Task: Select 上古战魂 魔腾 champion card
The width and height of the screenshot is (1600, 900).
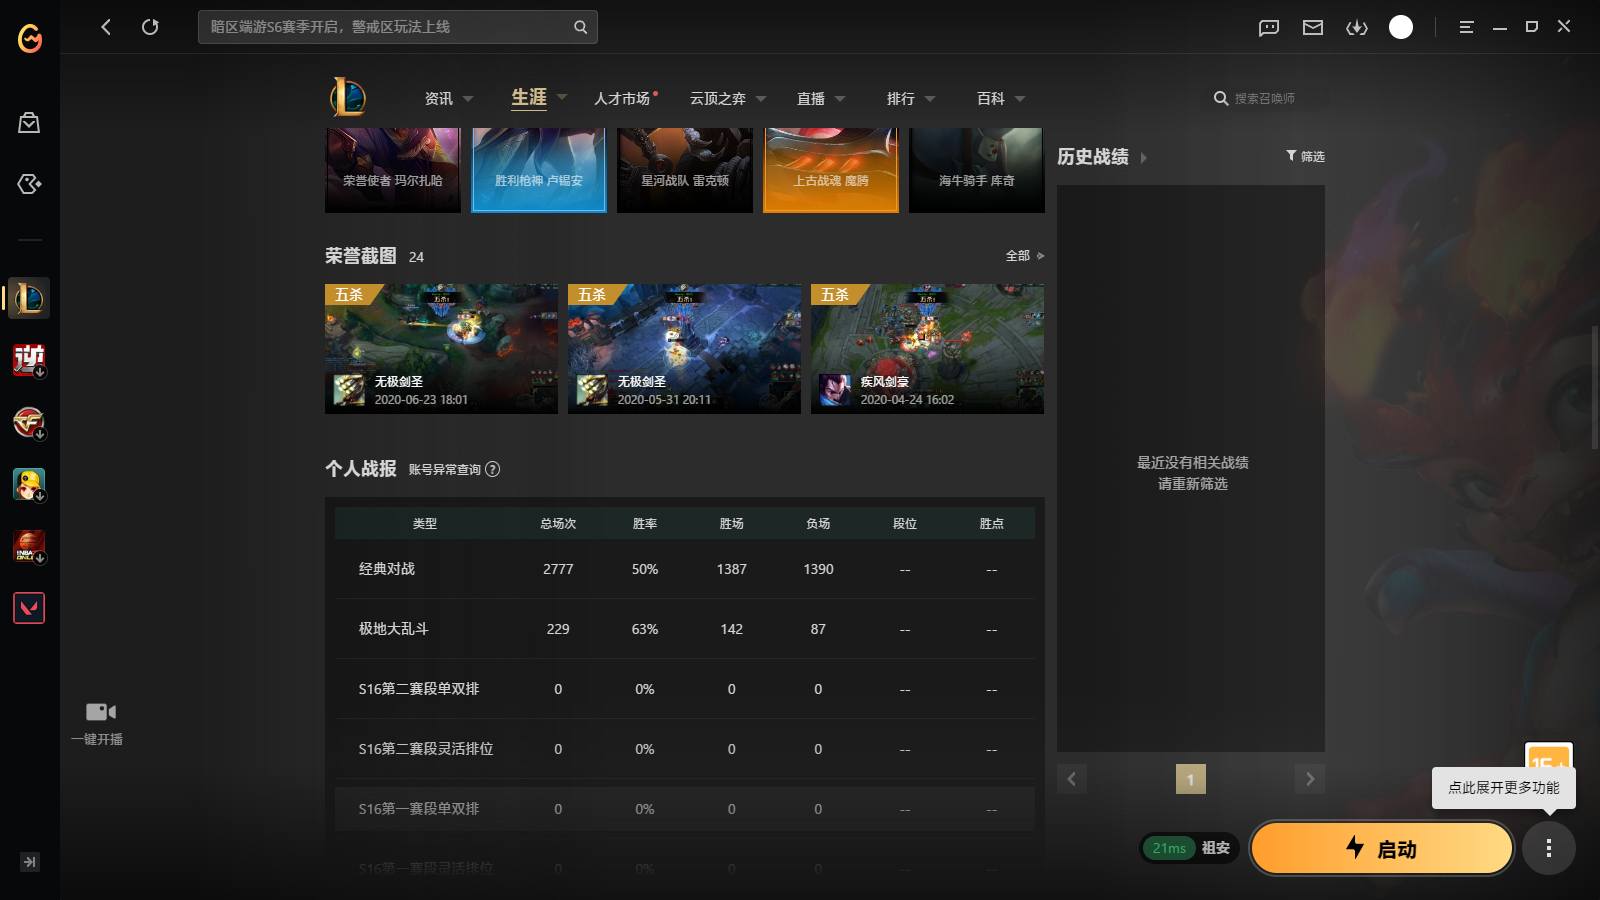Action: (831, 170)
